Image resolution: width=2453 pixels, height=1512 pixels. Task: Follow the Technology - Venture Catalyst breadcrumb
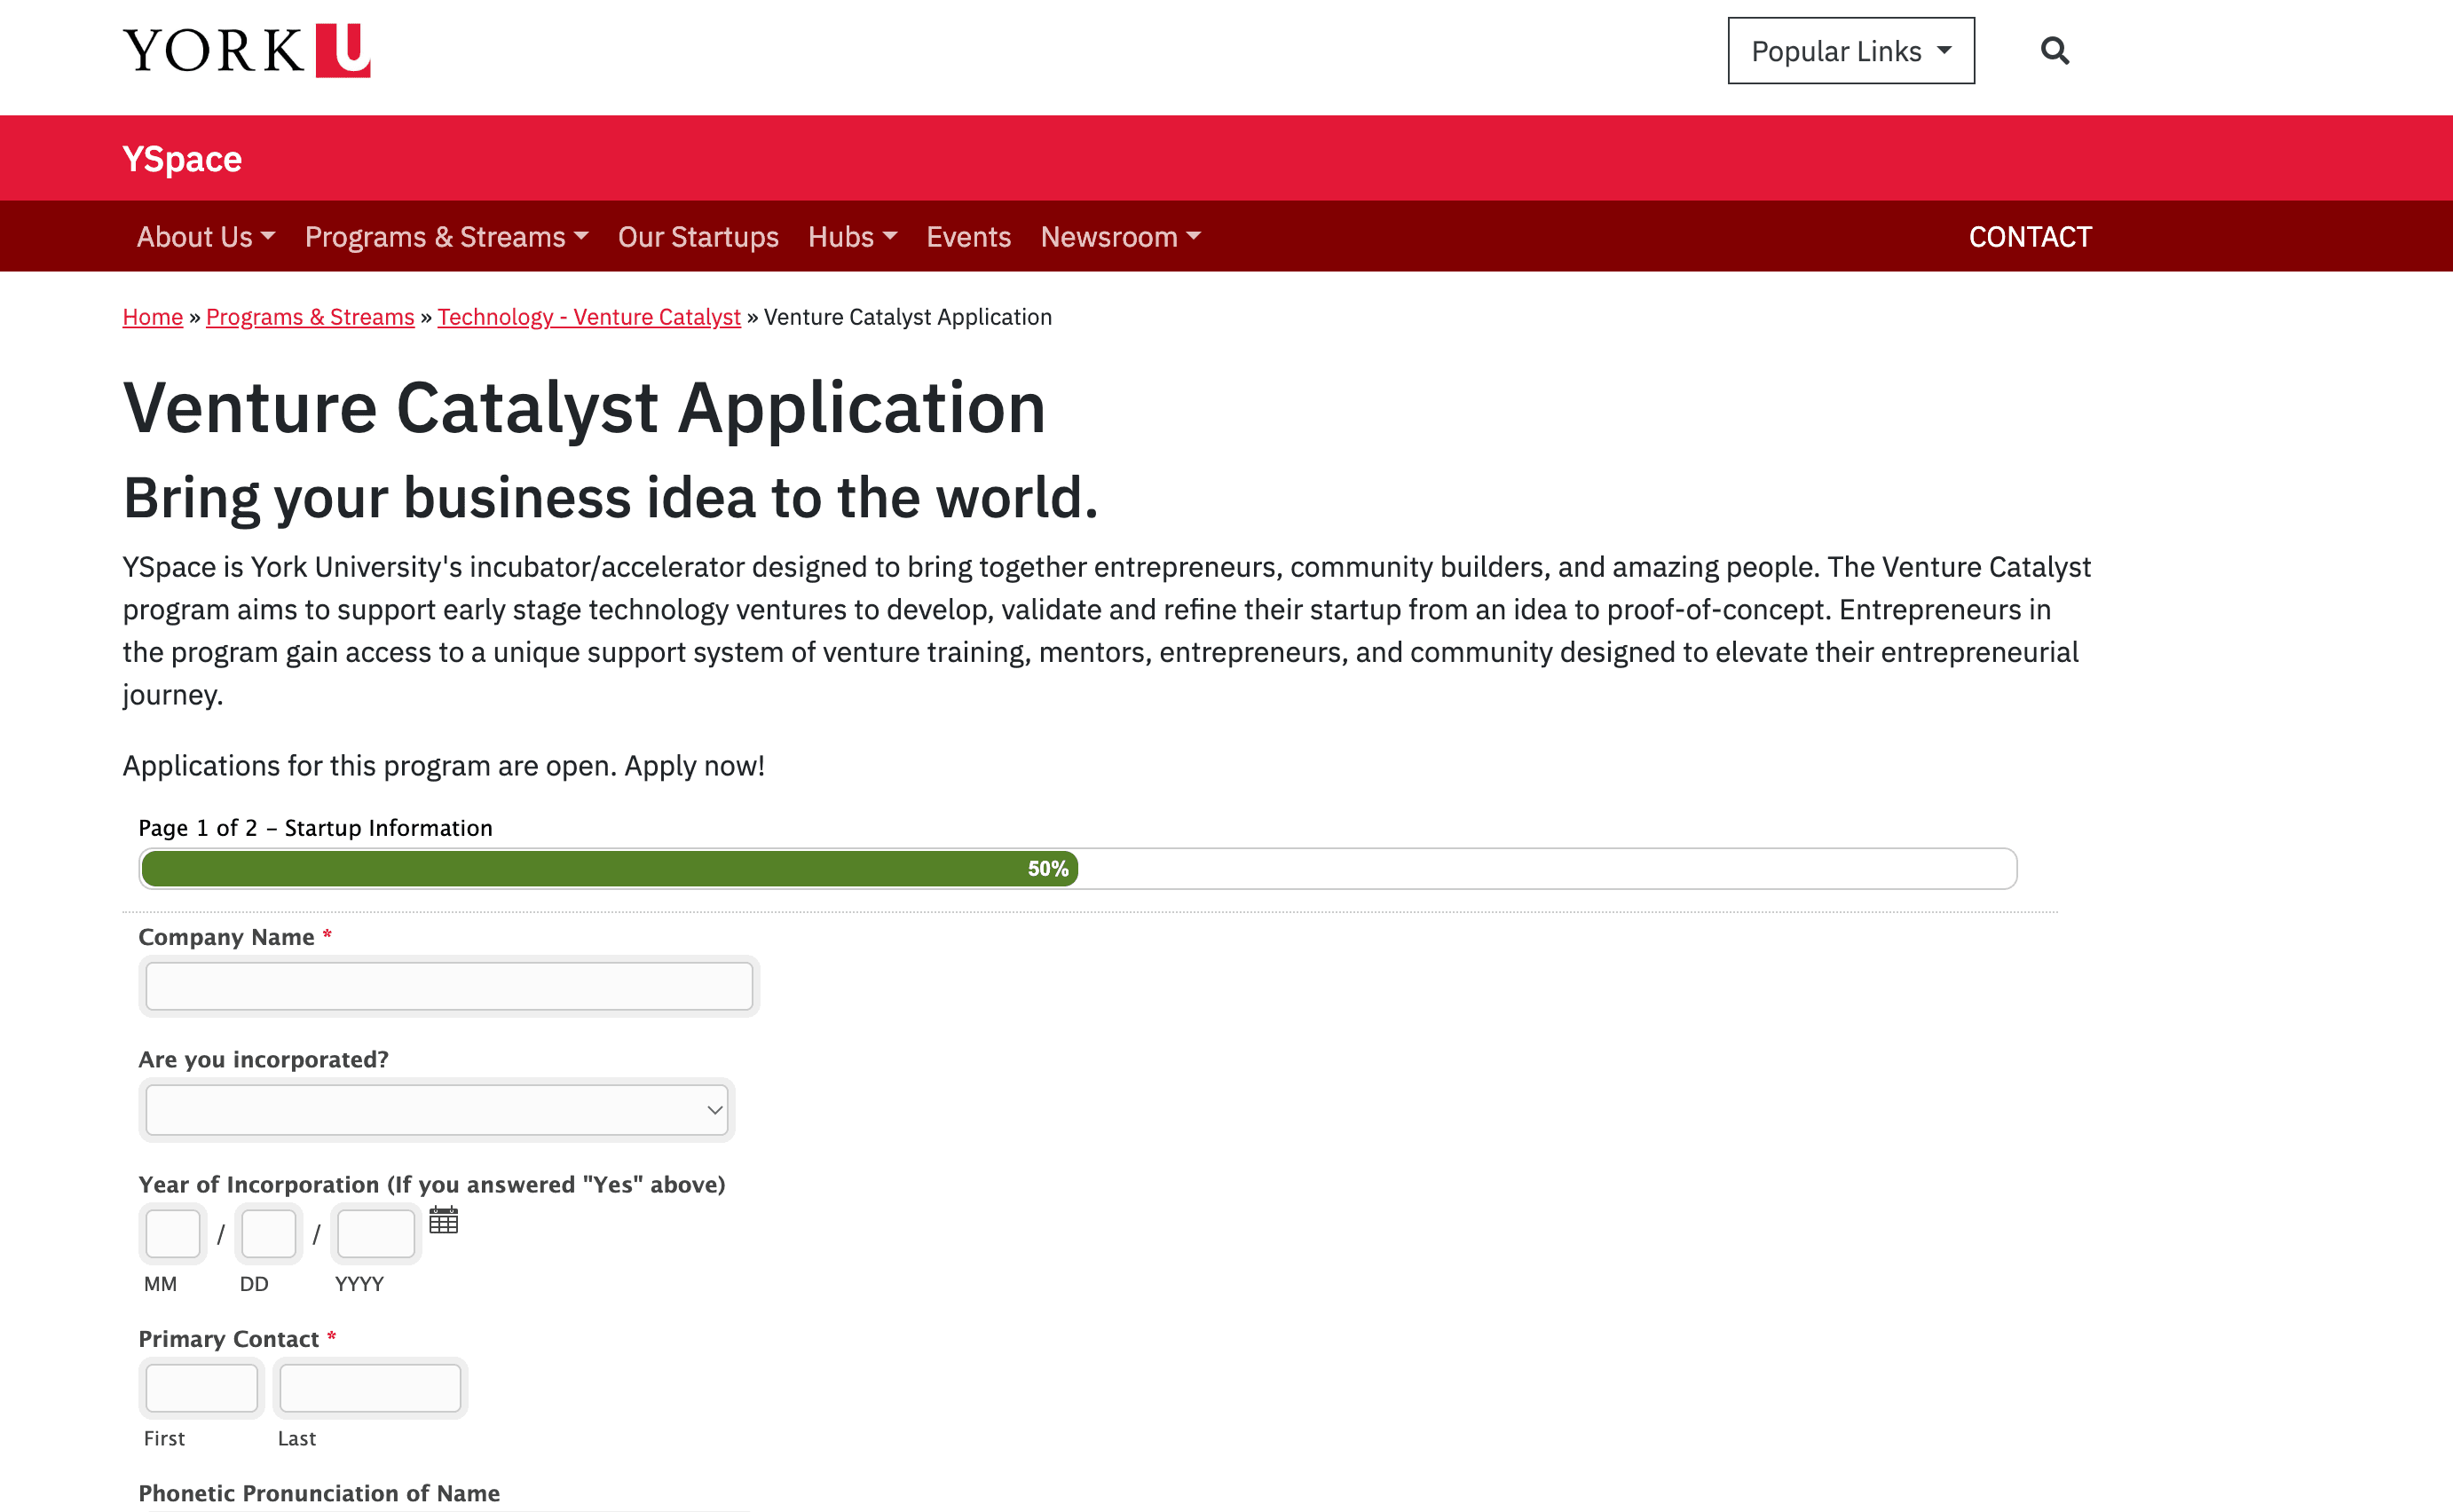(x=589, y=317)
